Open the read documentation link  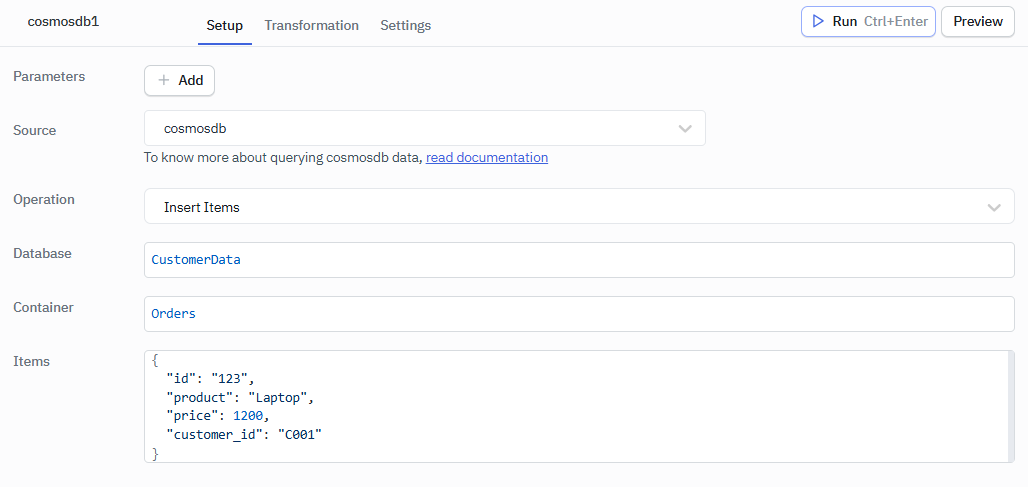[x=486, y=157]
